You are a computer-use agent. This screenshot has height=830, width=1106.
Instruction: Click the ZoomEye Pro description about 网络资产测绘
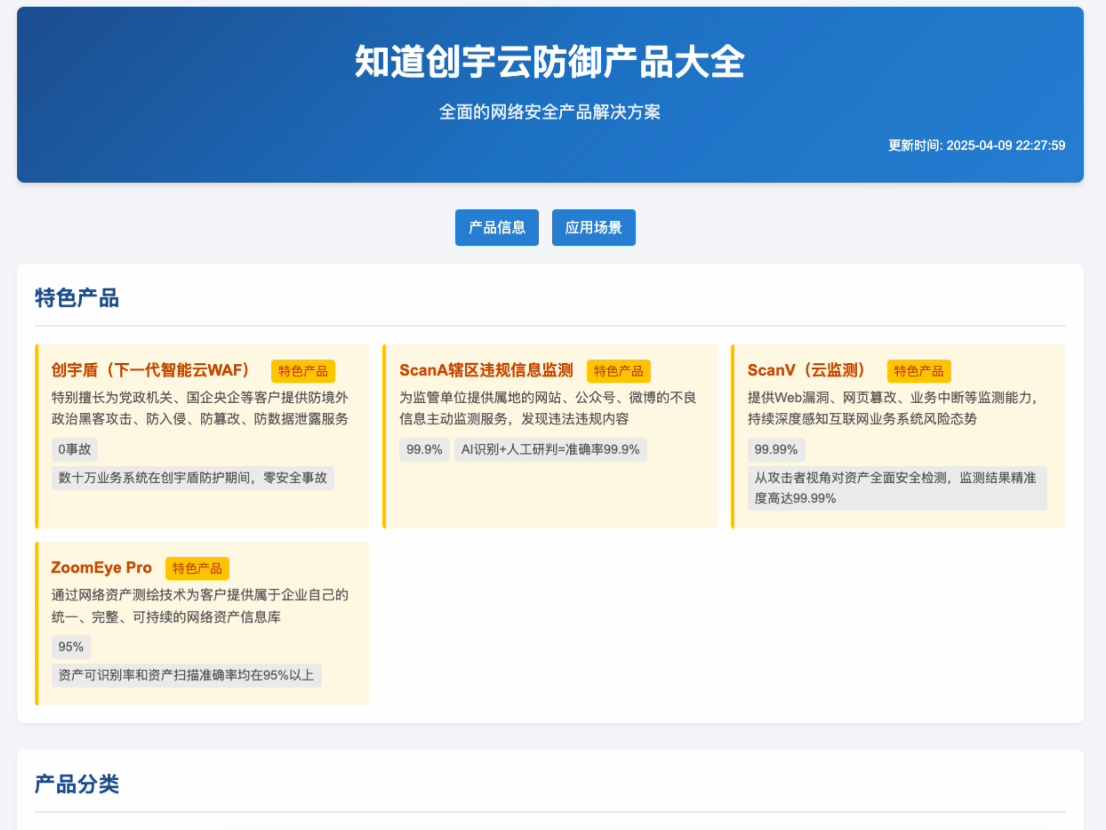[200, 606]
